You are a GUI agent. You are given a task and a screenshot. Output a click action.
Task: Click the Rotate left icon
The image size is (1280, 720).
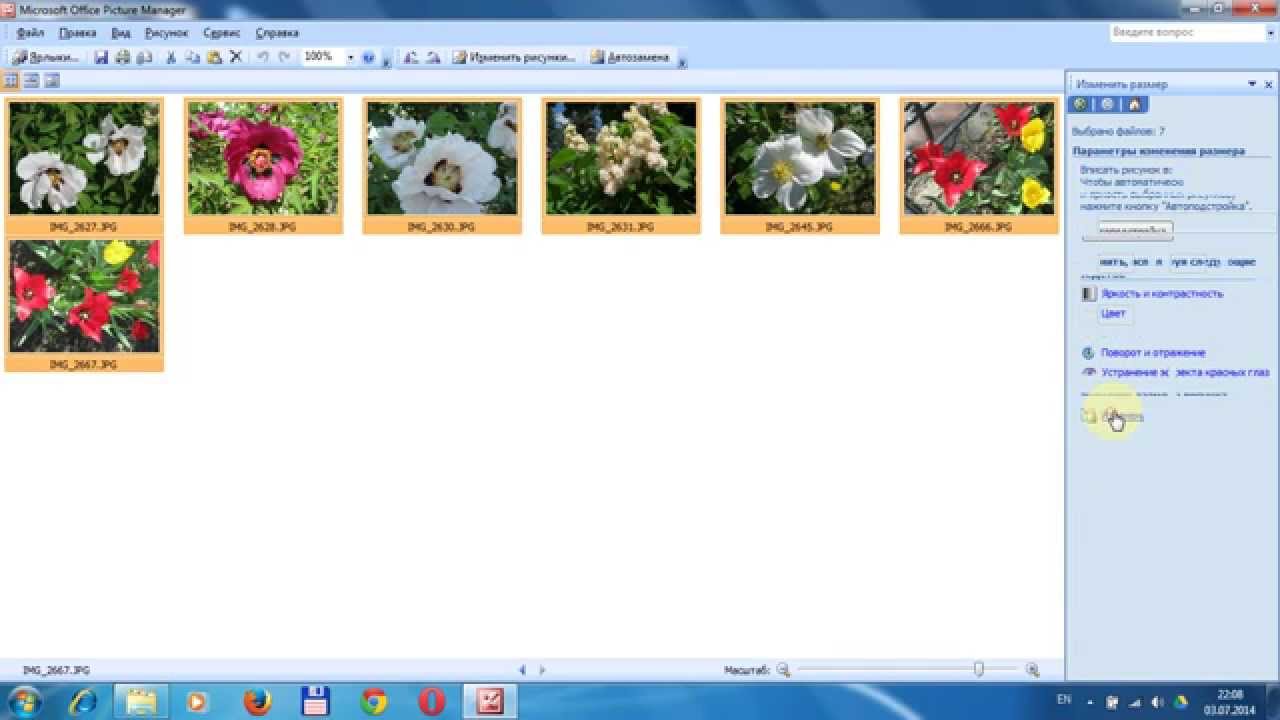point(410,57)
